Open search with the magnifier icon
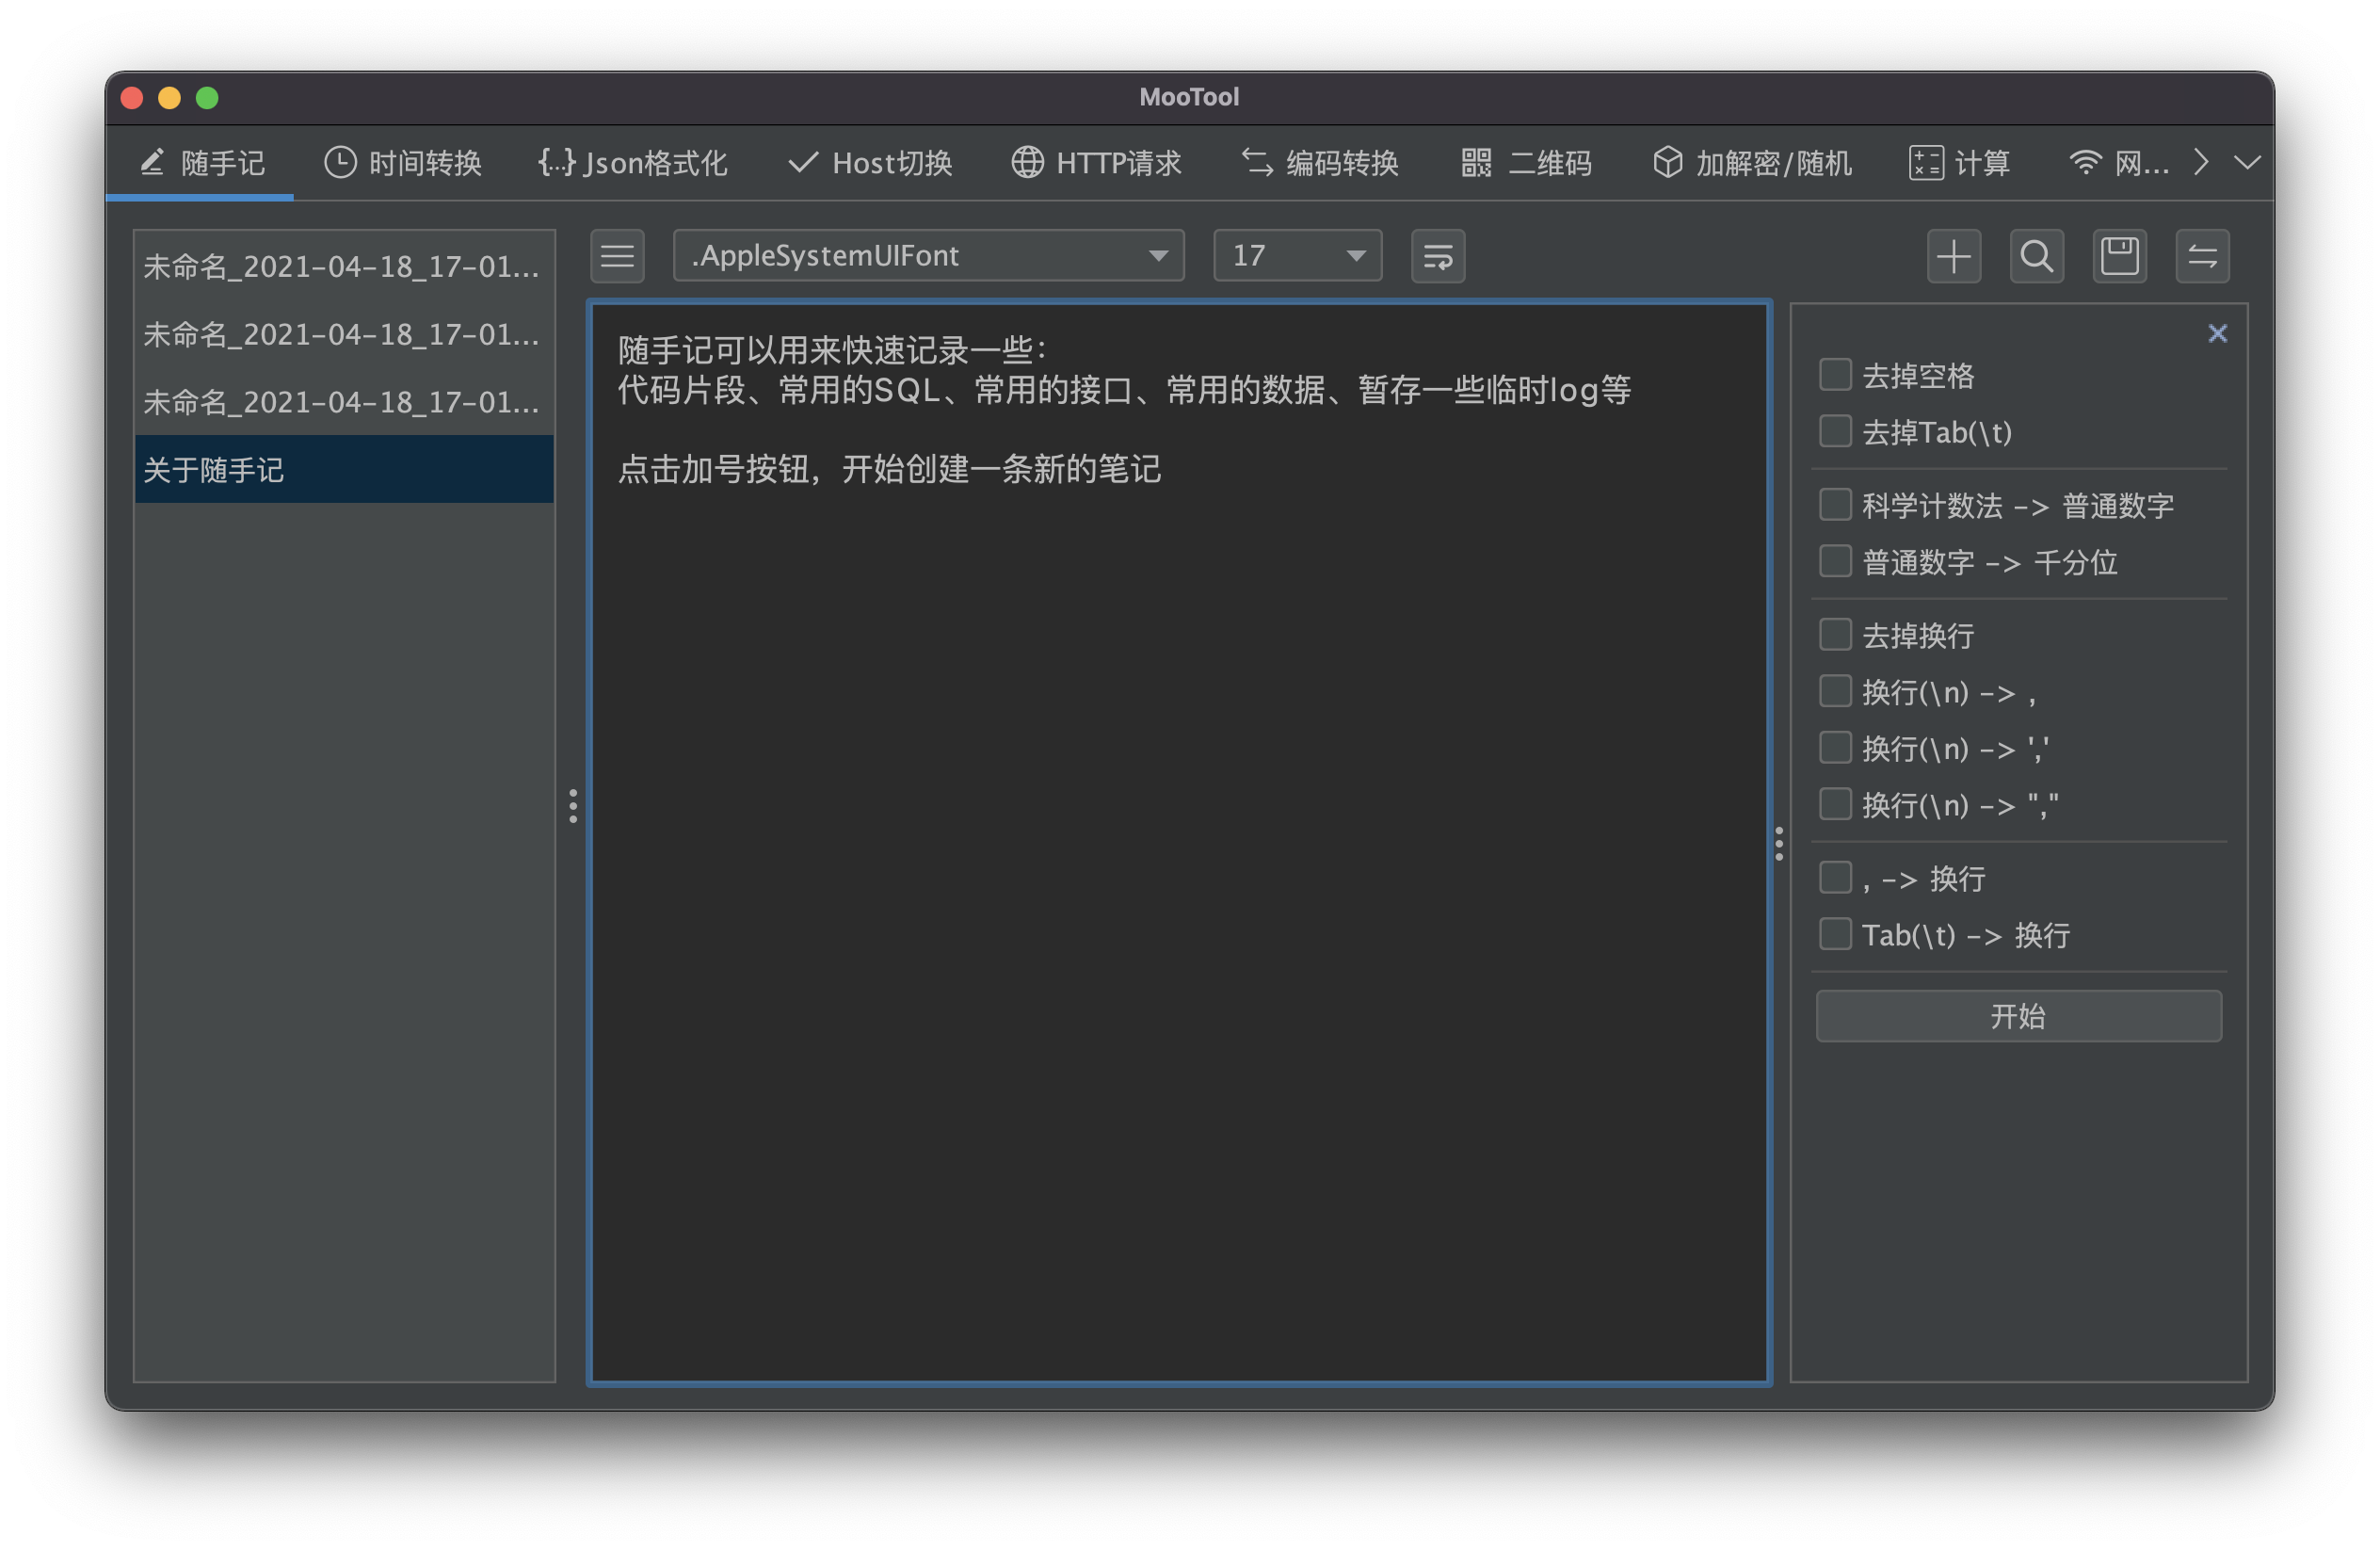Viewport: 2380px width, 1550px height. [x=2036, y=256]
